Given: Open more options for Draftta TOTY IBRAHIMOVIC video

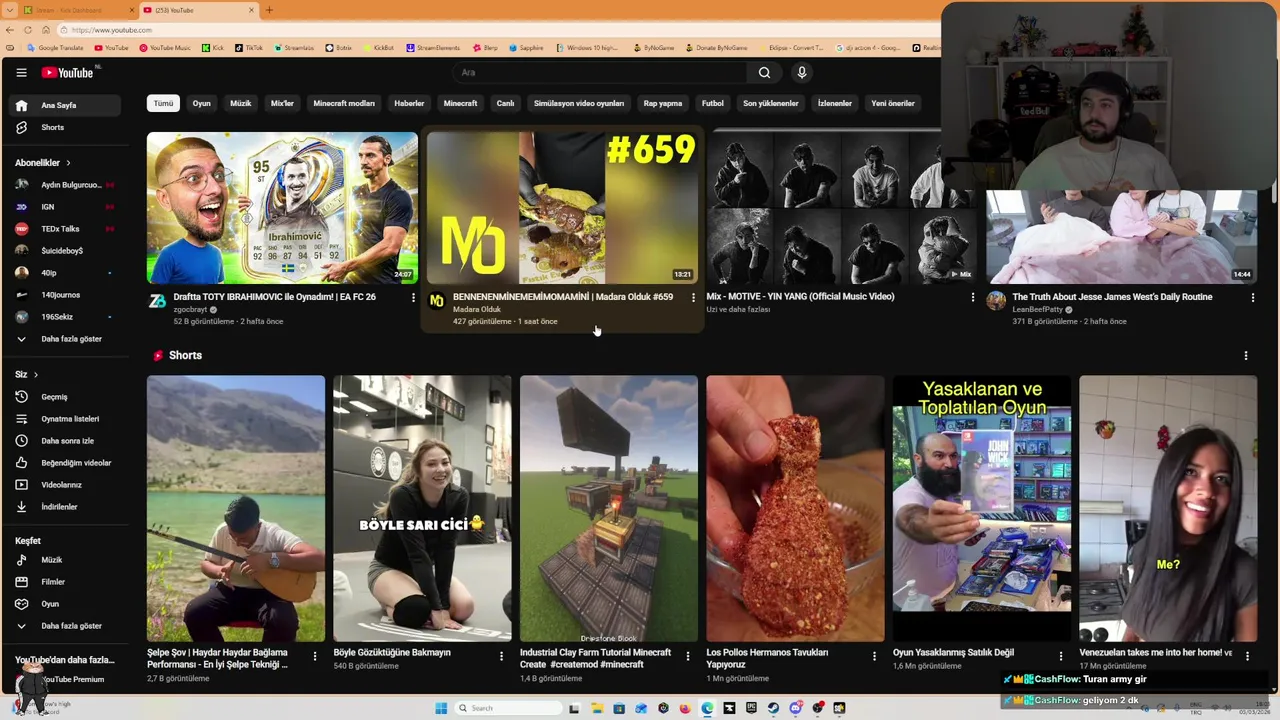Looking at the screenshot, I should click(413, 297).
